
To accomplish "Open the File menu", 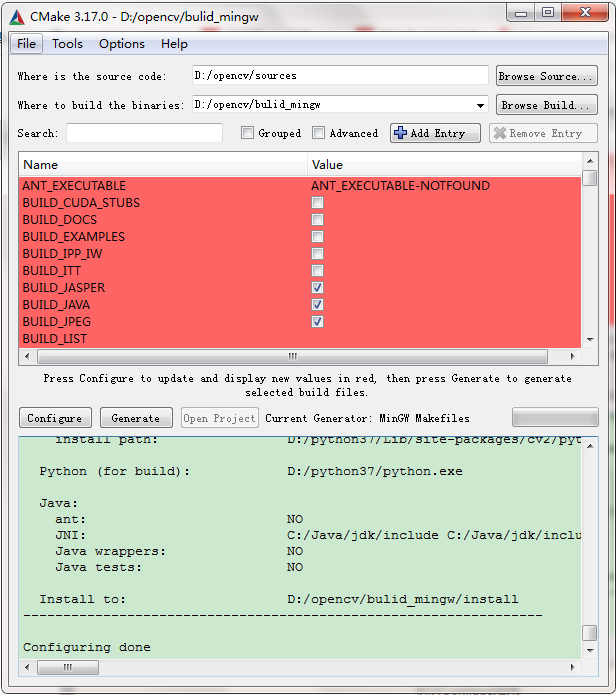I will tap(26, 44).
